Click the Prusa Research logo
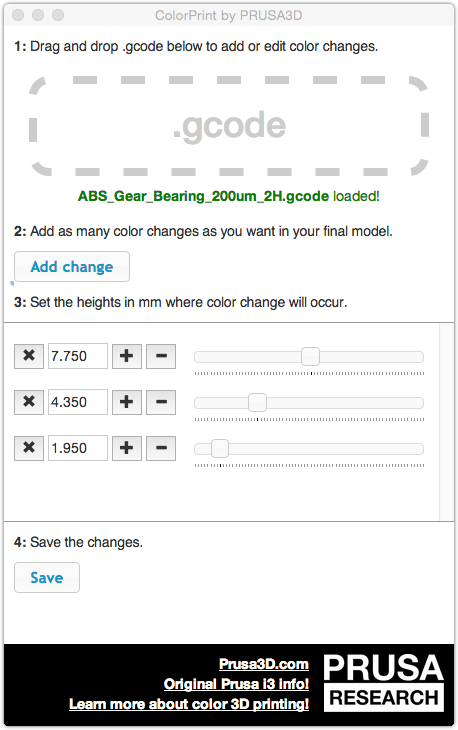 (384, 682)
